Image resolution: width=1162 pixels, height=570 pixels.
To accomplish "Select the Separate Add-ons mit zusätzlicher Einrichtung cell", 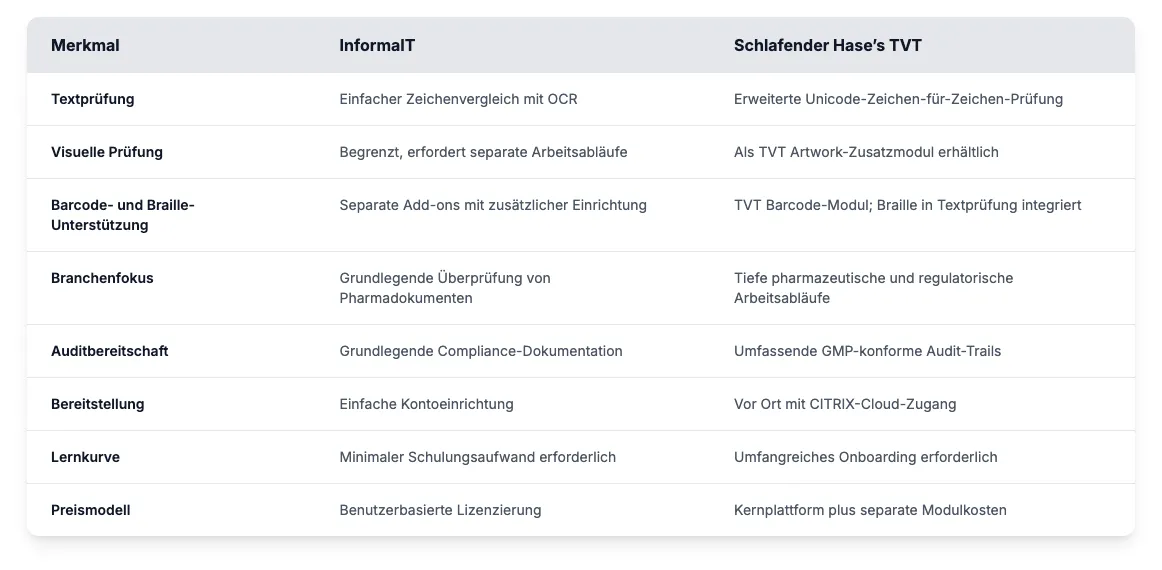I will (493, 205).
